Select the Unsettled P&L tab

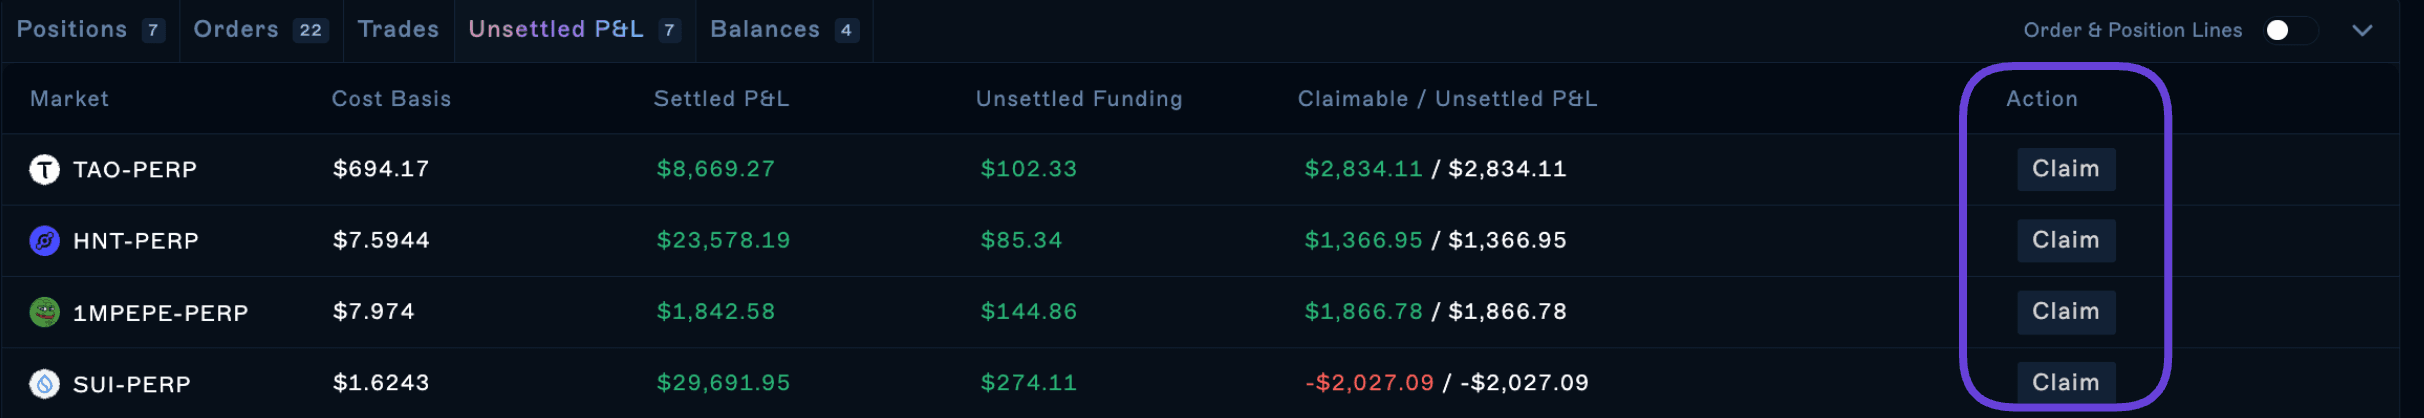point(574,30)
